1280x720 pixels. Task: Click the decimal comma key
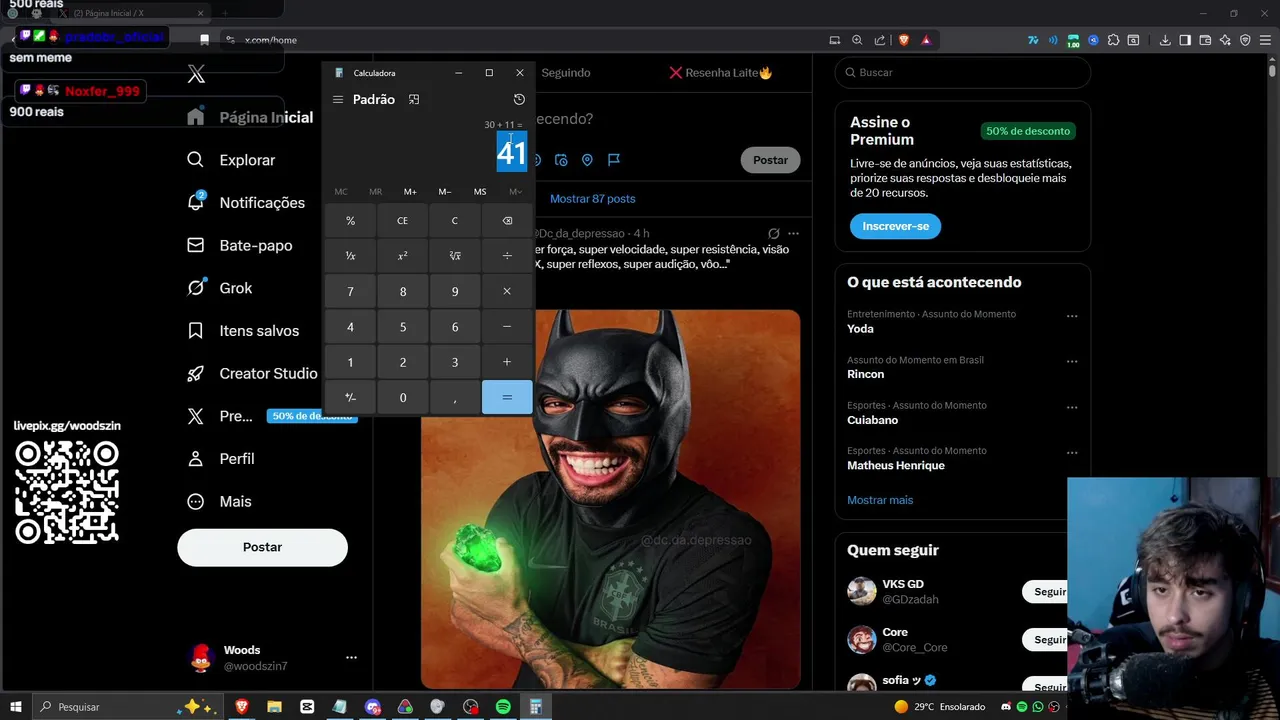pyautogui.click(x=455, y=397)
